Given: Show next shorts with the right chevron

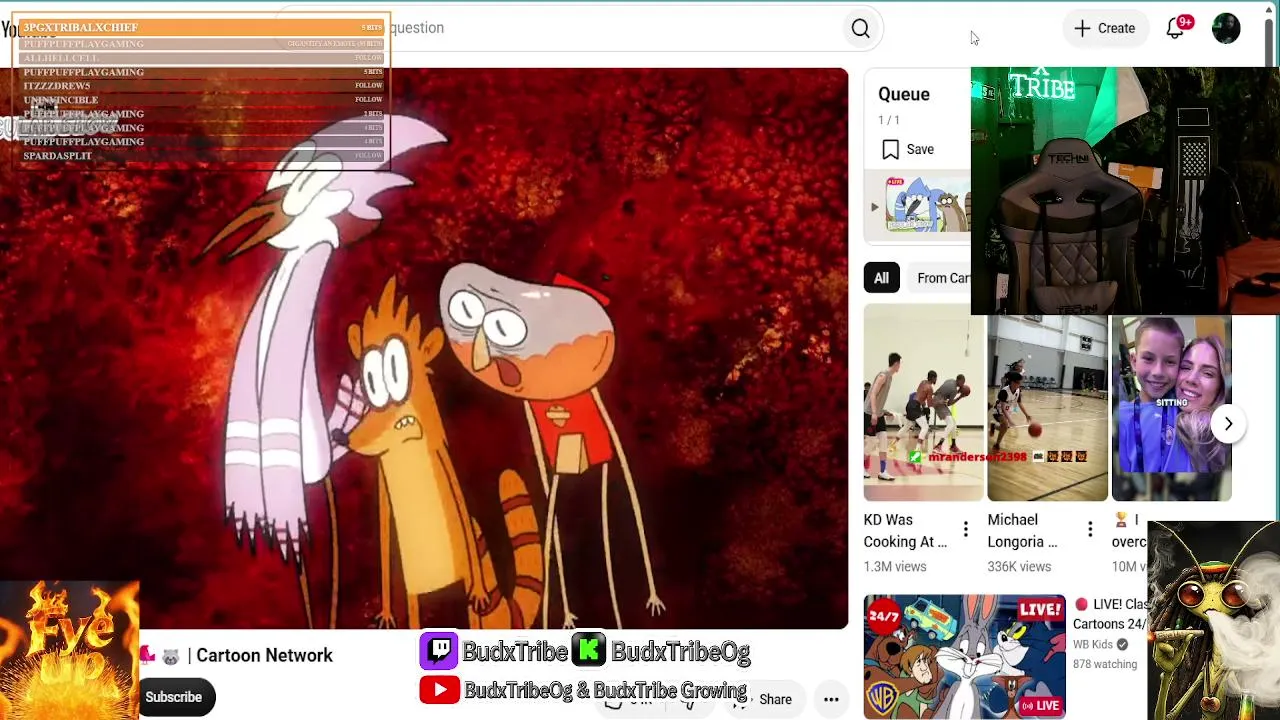Looking at the screenshot, I should point(1228,424).
